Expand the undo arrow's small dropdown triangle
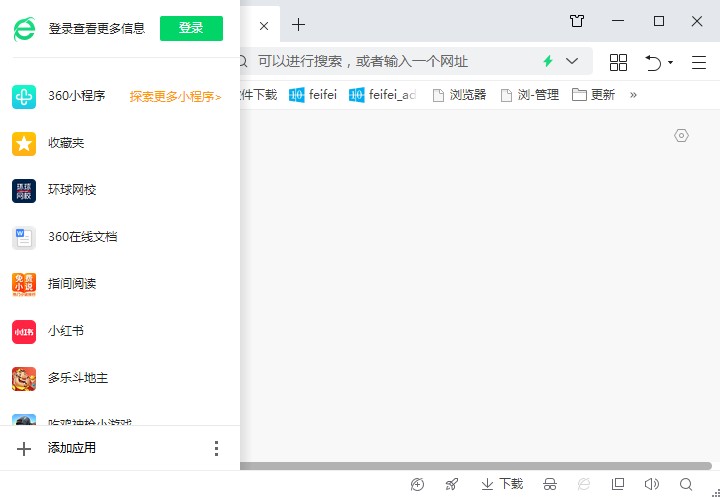 [x=670, y=62]
